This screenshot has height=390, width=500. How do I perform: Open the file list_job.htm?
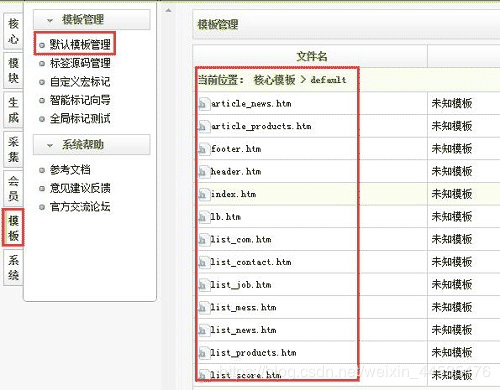click(x=241, y=285)
